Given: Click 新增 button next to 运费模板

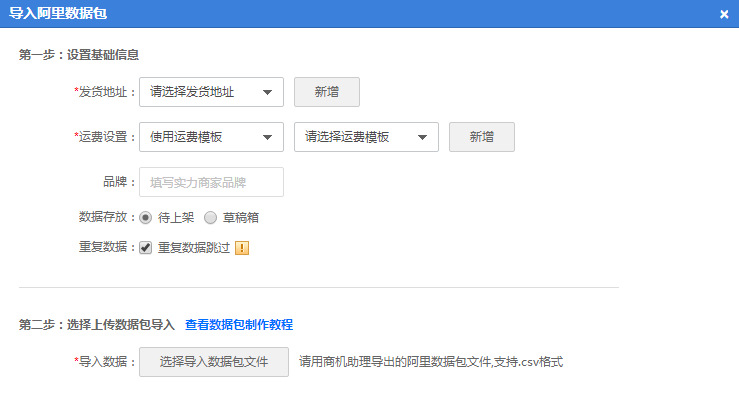Looking at the screenshot, I should coord(482,137).
